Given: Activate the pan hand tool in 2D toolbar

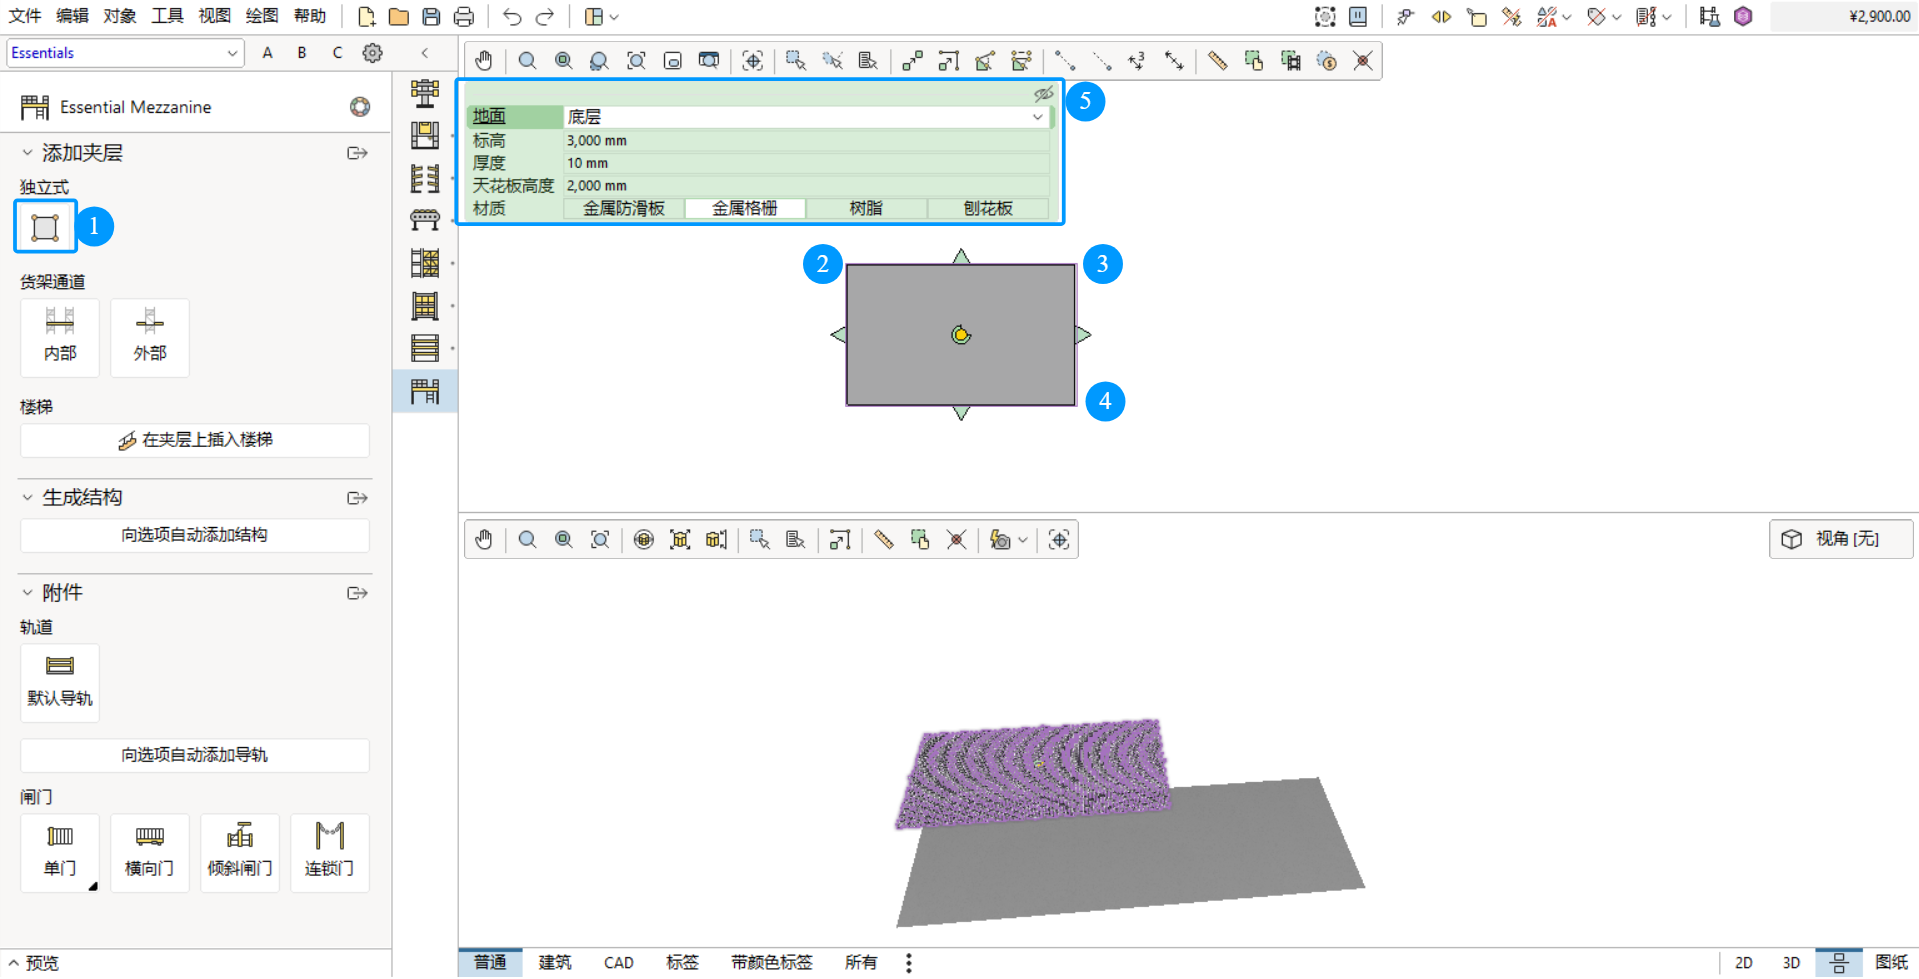Looking at the screenshot, I should point(484,61).
